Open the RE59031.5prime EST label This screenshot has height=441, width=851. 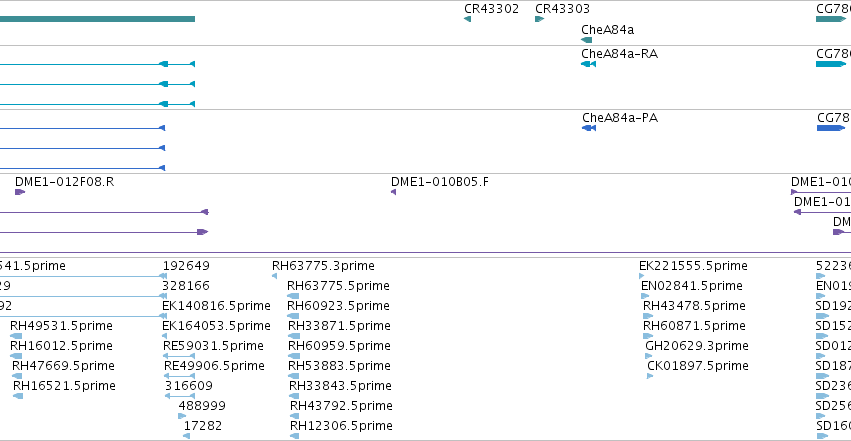[x=213, y=346]
